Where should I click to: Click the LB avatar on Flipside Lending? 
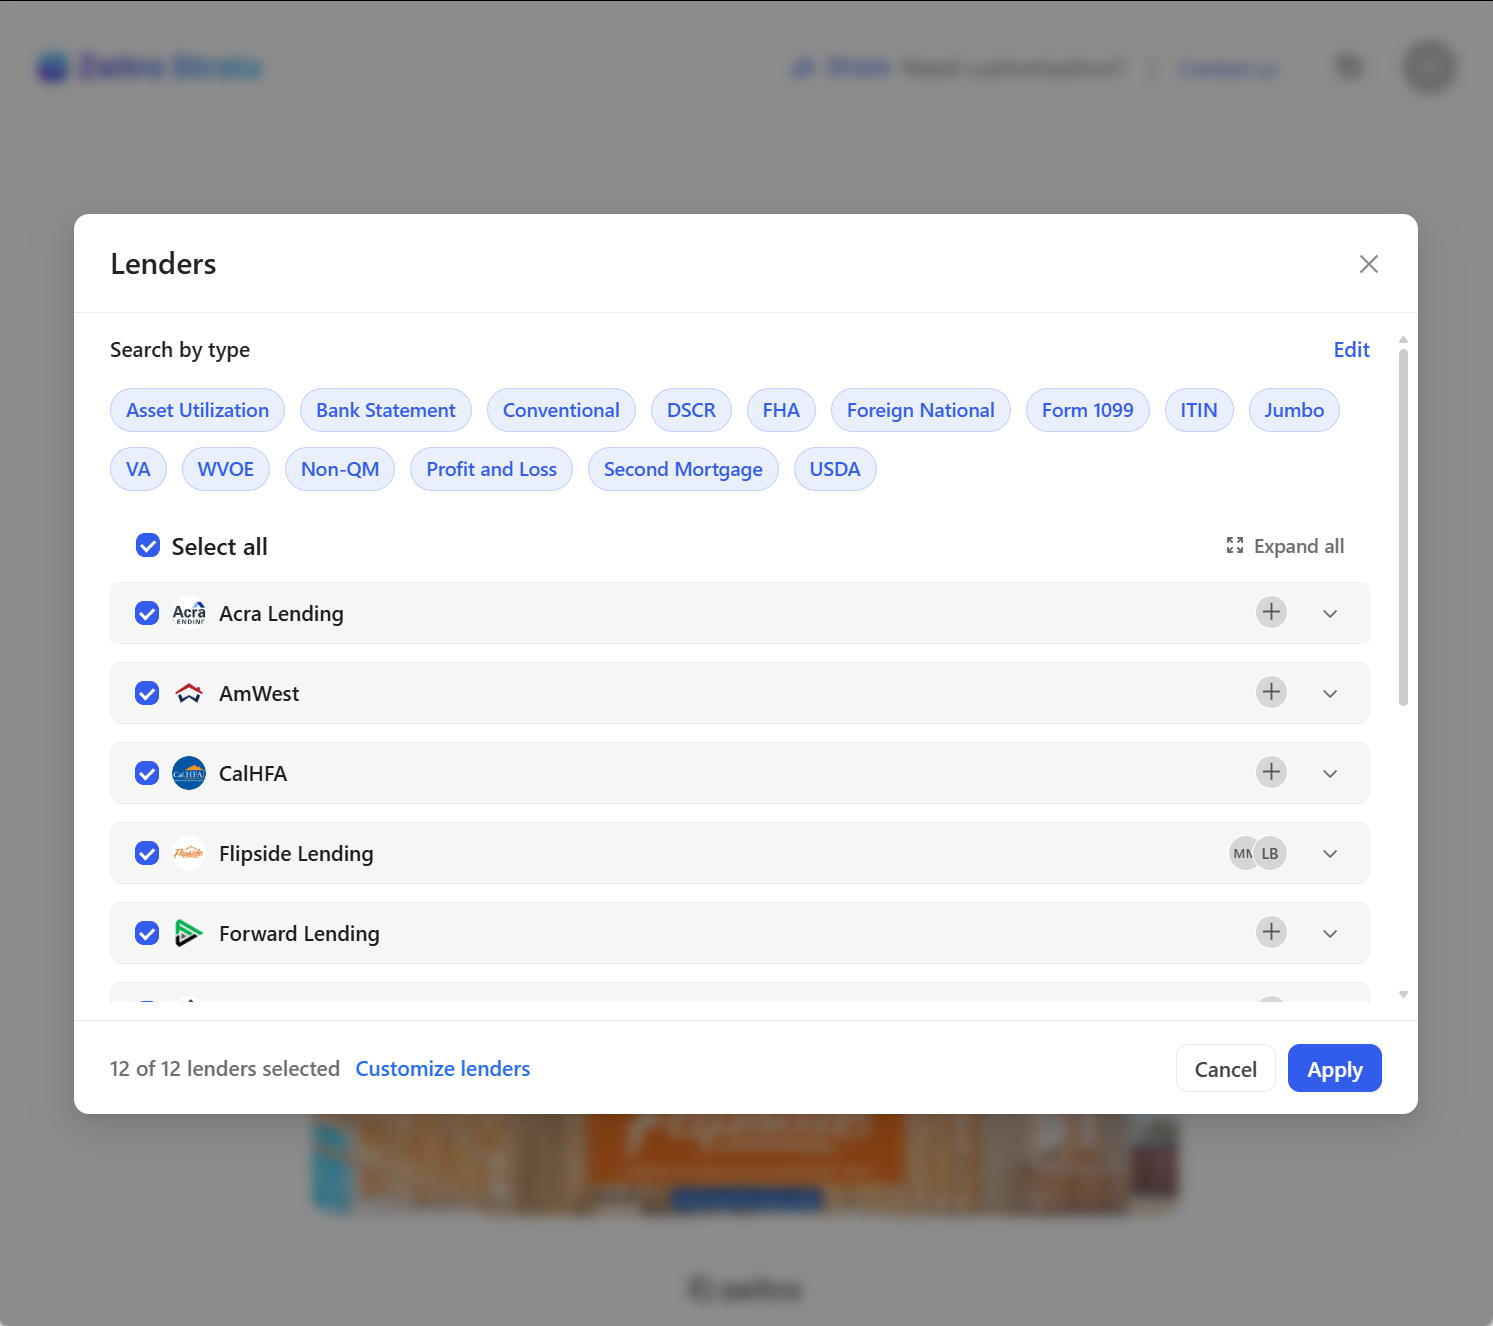1270,853
